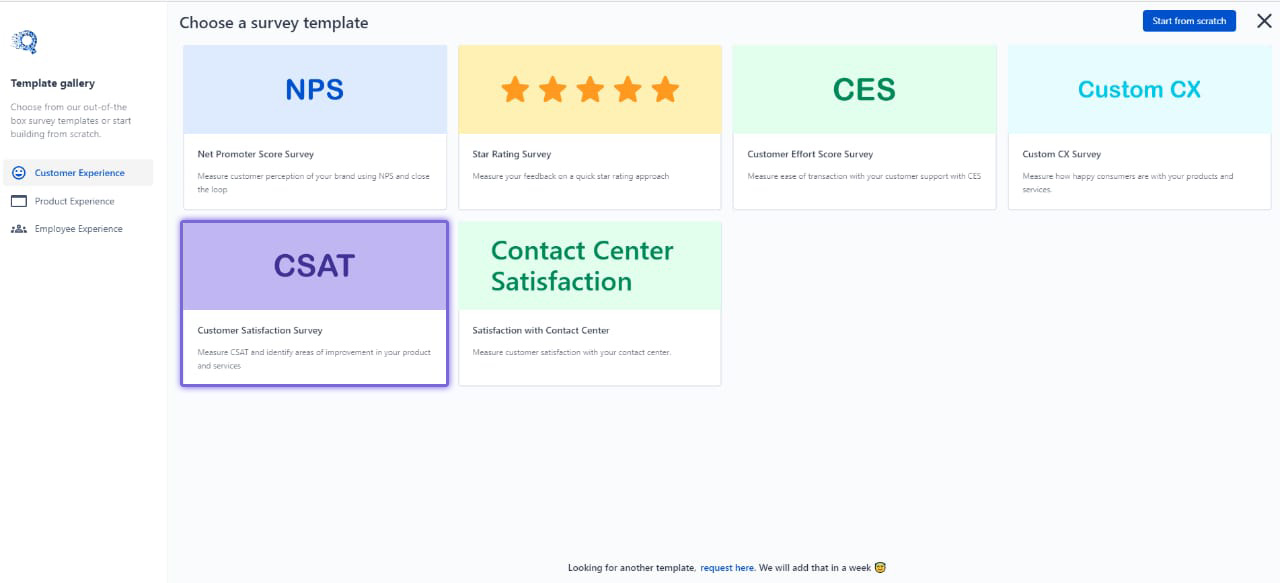Close the survey template chooser

click(1263, 20)
